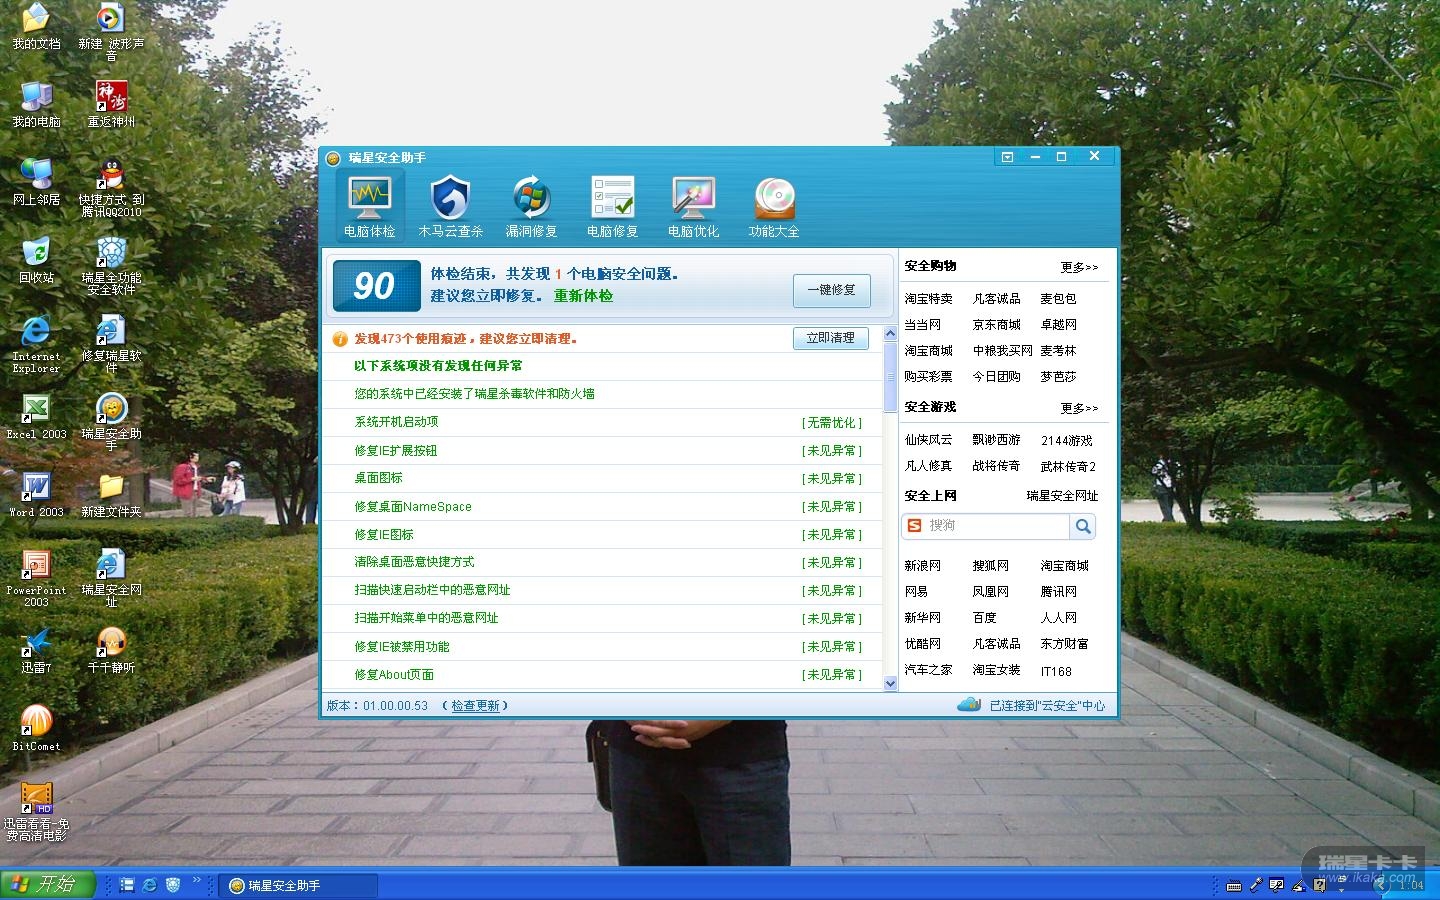Select 新建文件夹 folder on desktop

click(x=111, y=494)
